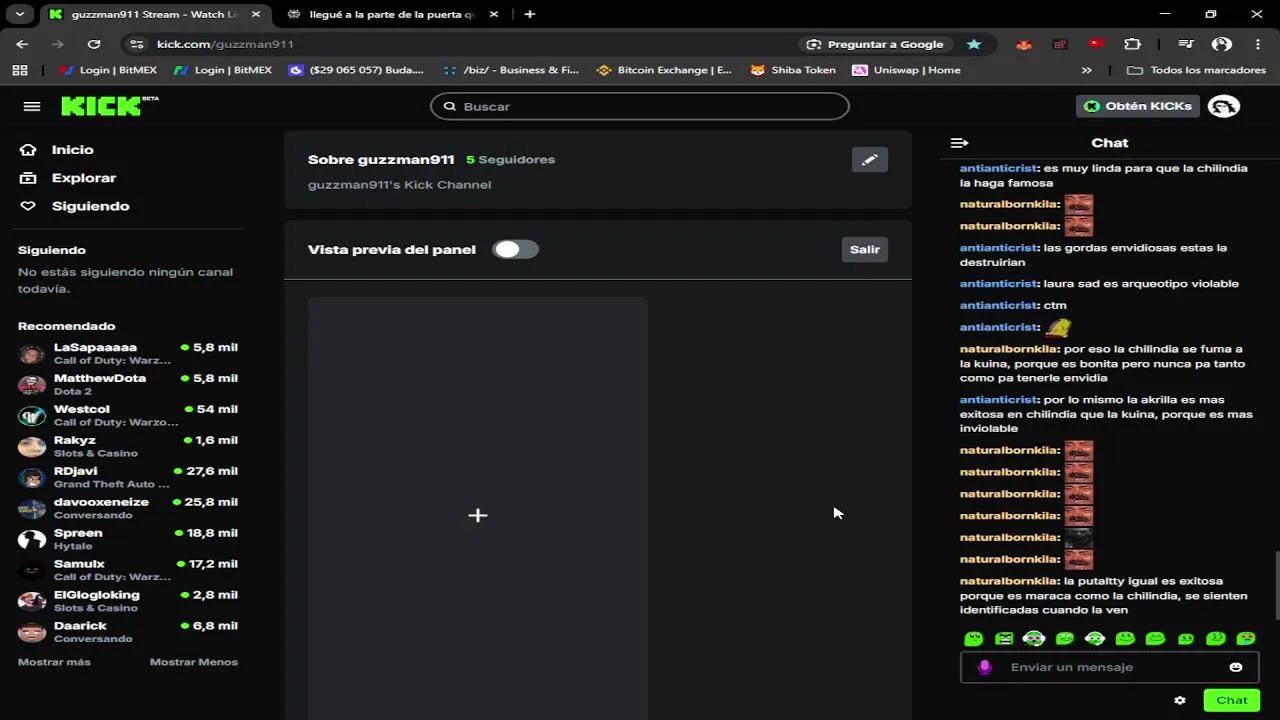
Task: Open Daarick recommended channel
Action: (x=128, y=633)
